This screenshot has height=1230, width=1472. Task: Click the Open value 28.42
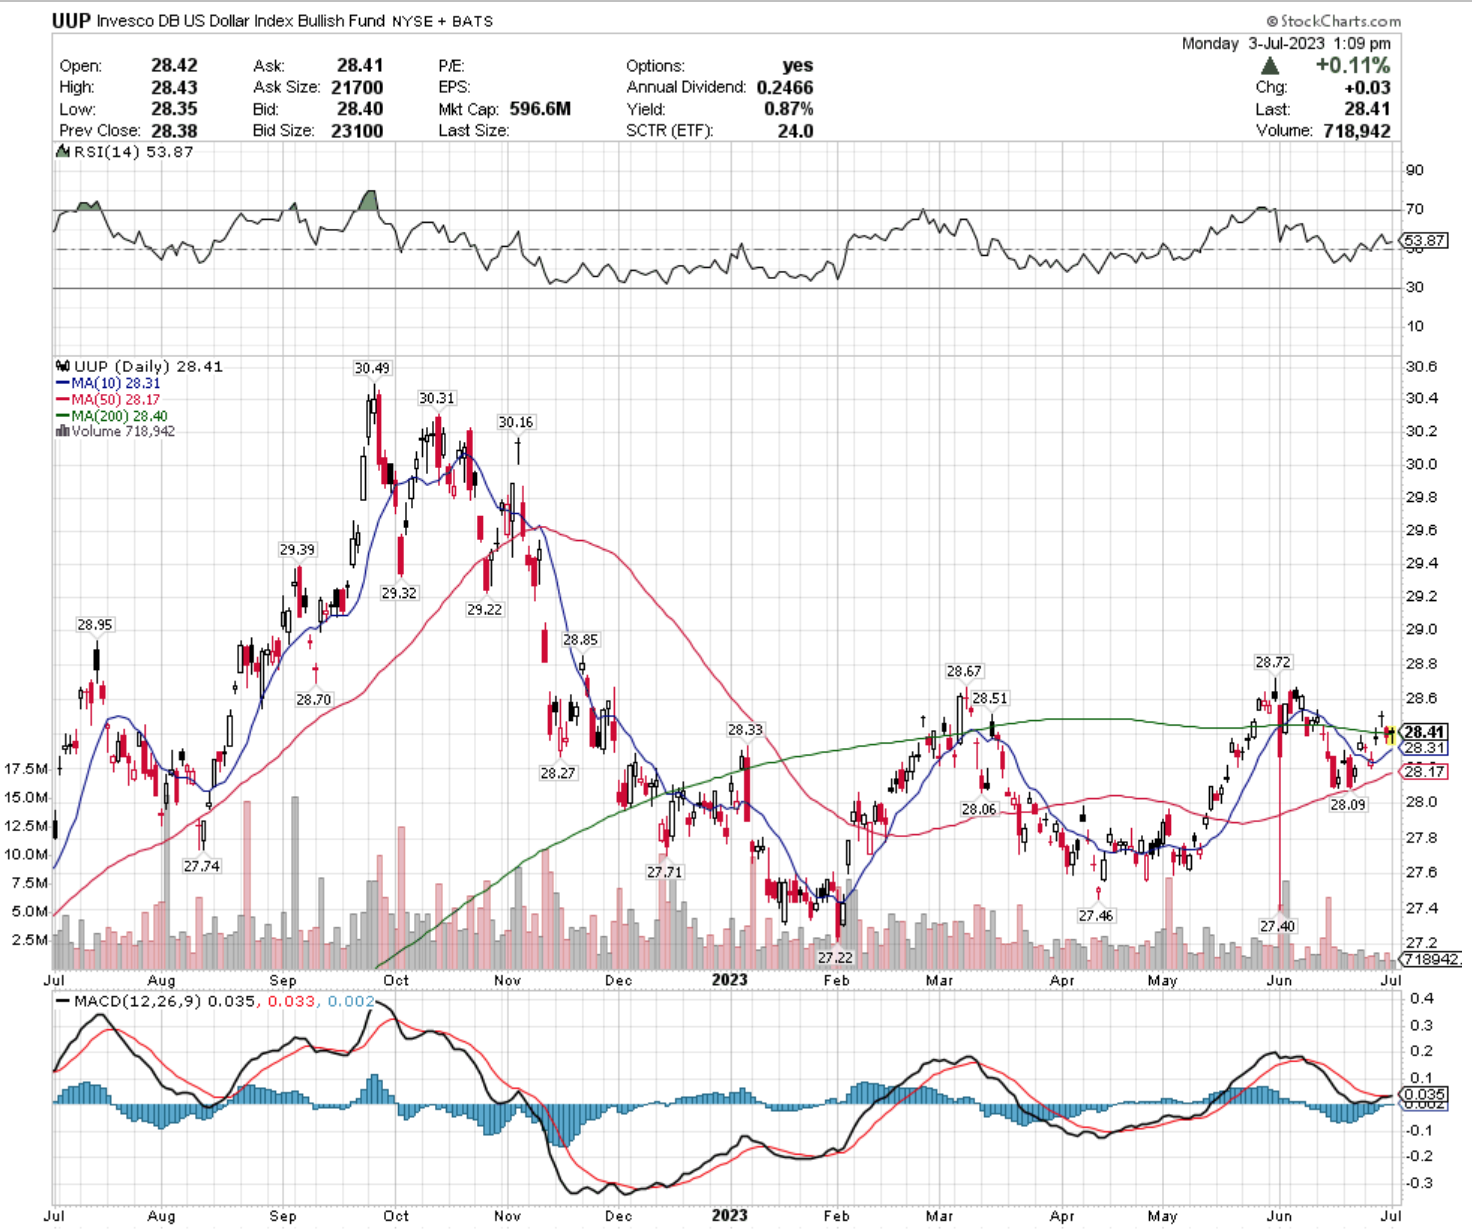pyautogui.click(x=174, y=65)
